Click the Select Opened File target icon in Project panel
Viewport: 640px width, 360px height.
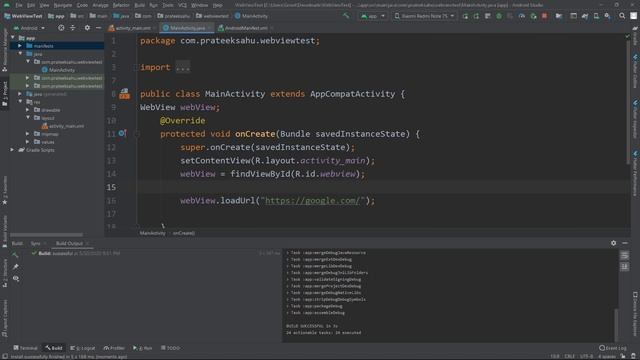pos(61,28)
